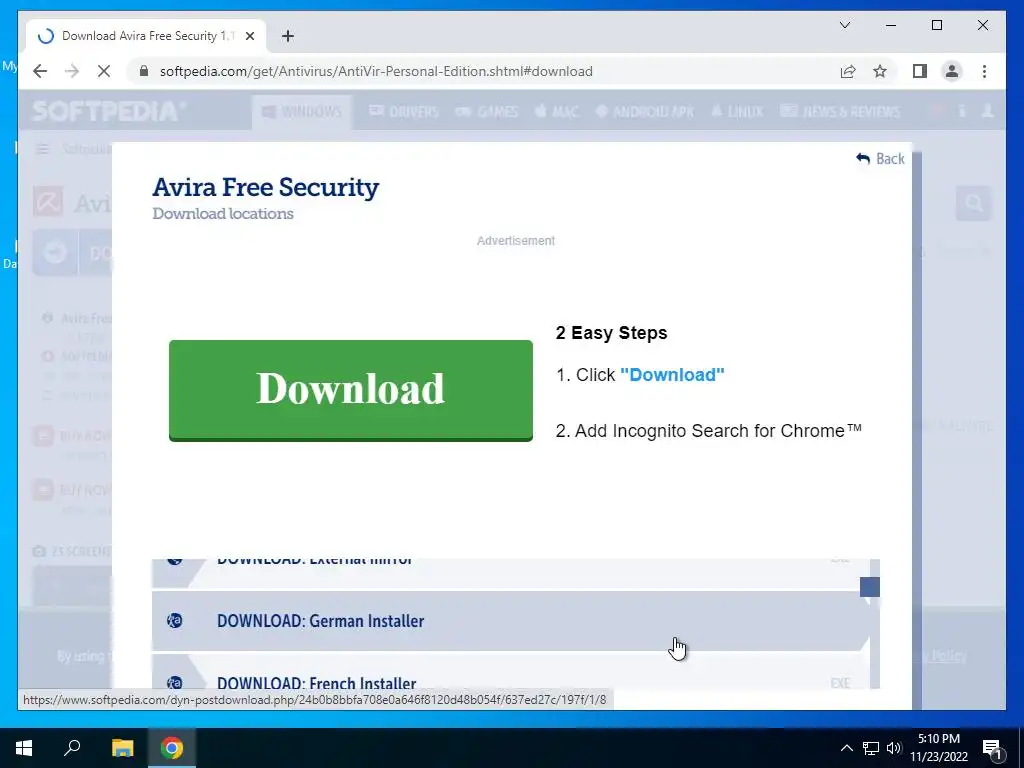Select DOWNLOAD: French Installer
Image resolution: width=1024 pixels, height=768 pixels.
tap(510, 673)
